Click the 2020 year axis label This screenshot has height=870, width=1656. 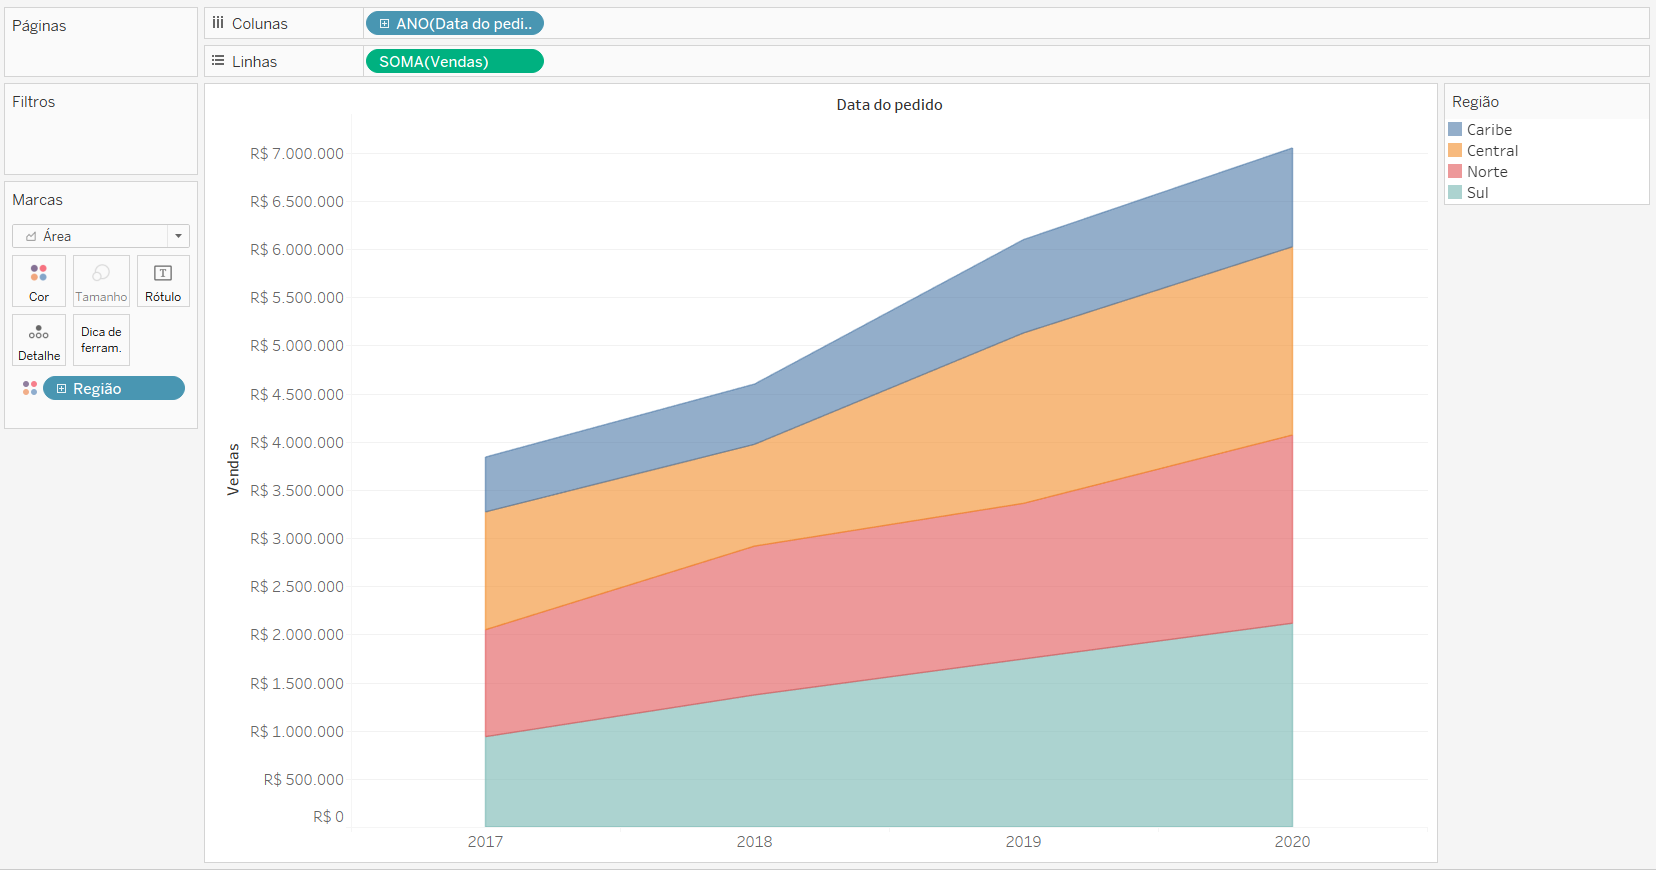(x=1292, y=842)
